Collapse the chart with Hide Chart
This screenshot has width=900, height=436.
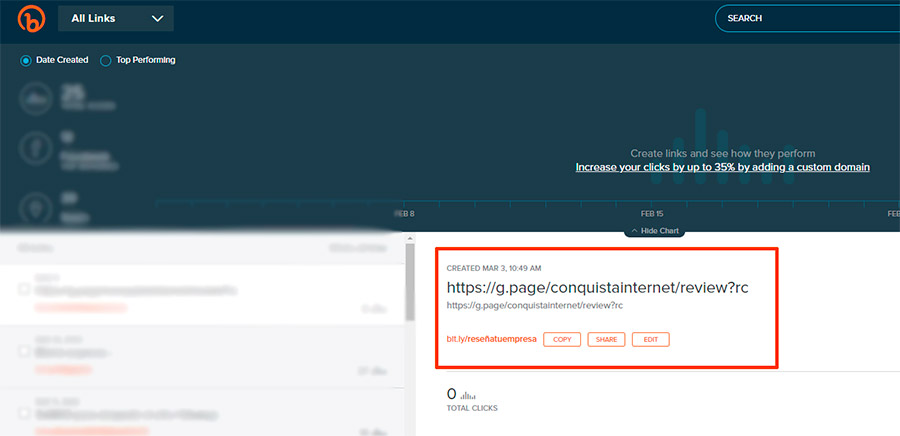[654, 231]
